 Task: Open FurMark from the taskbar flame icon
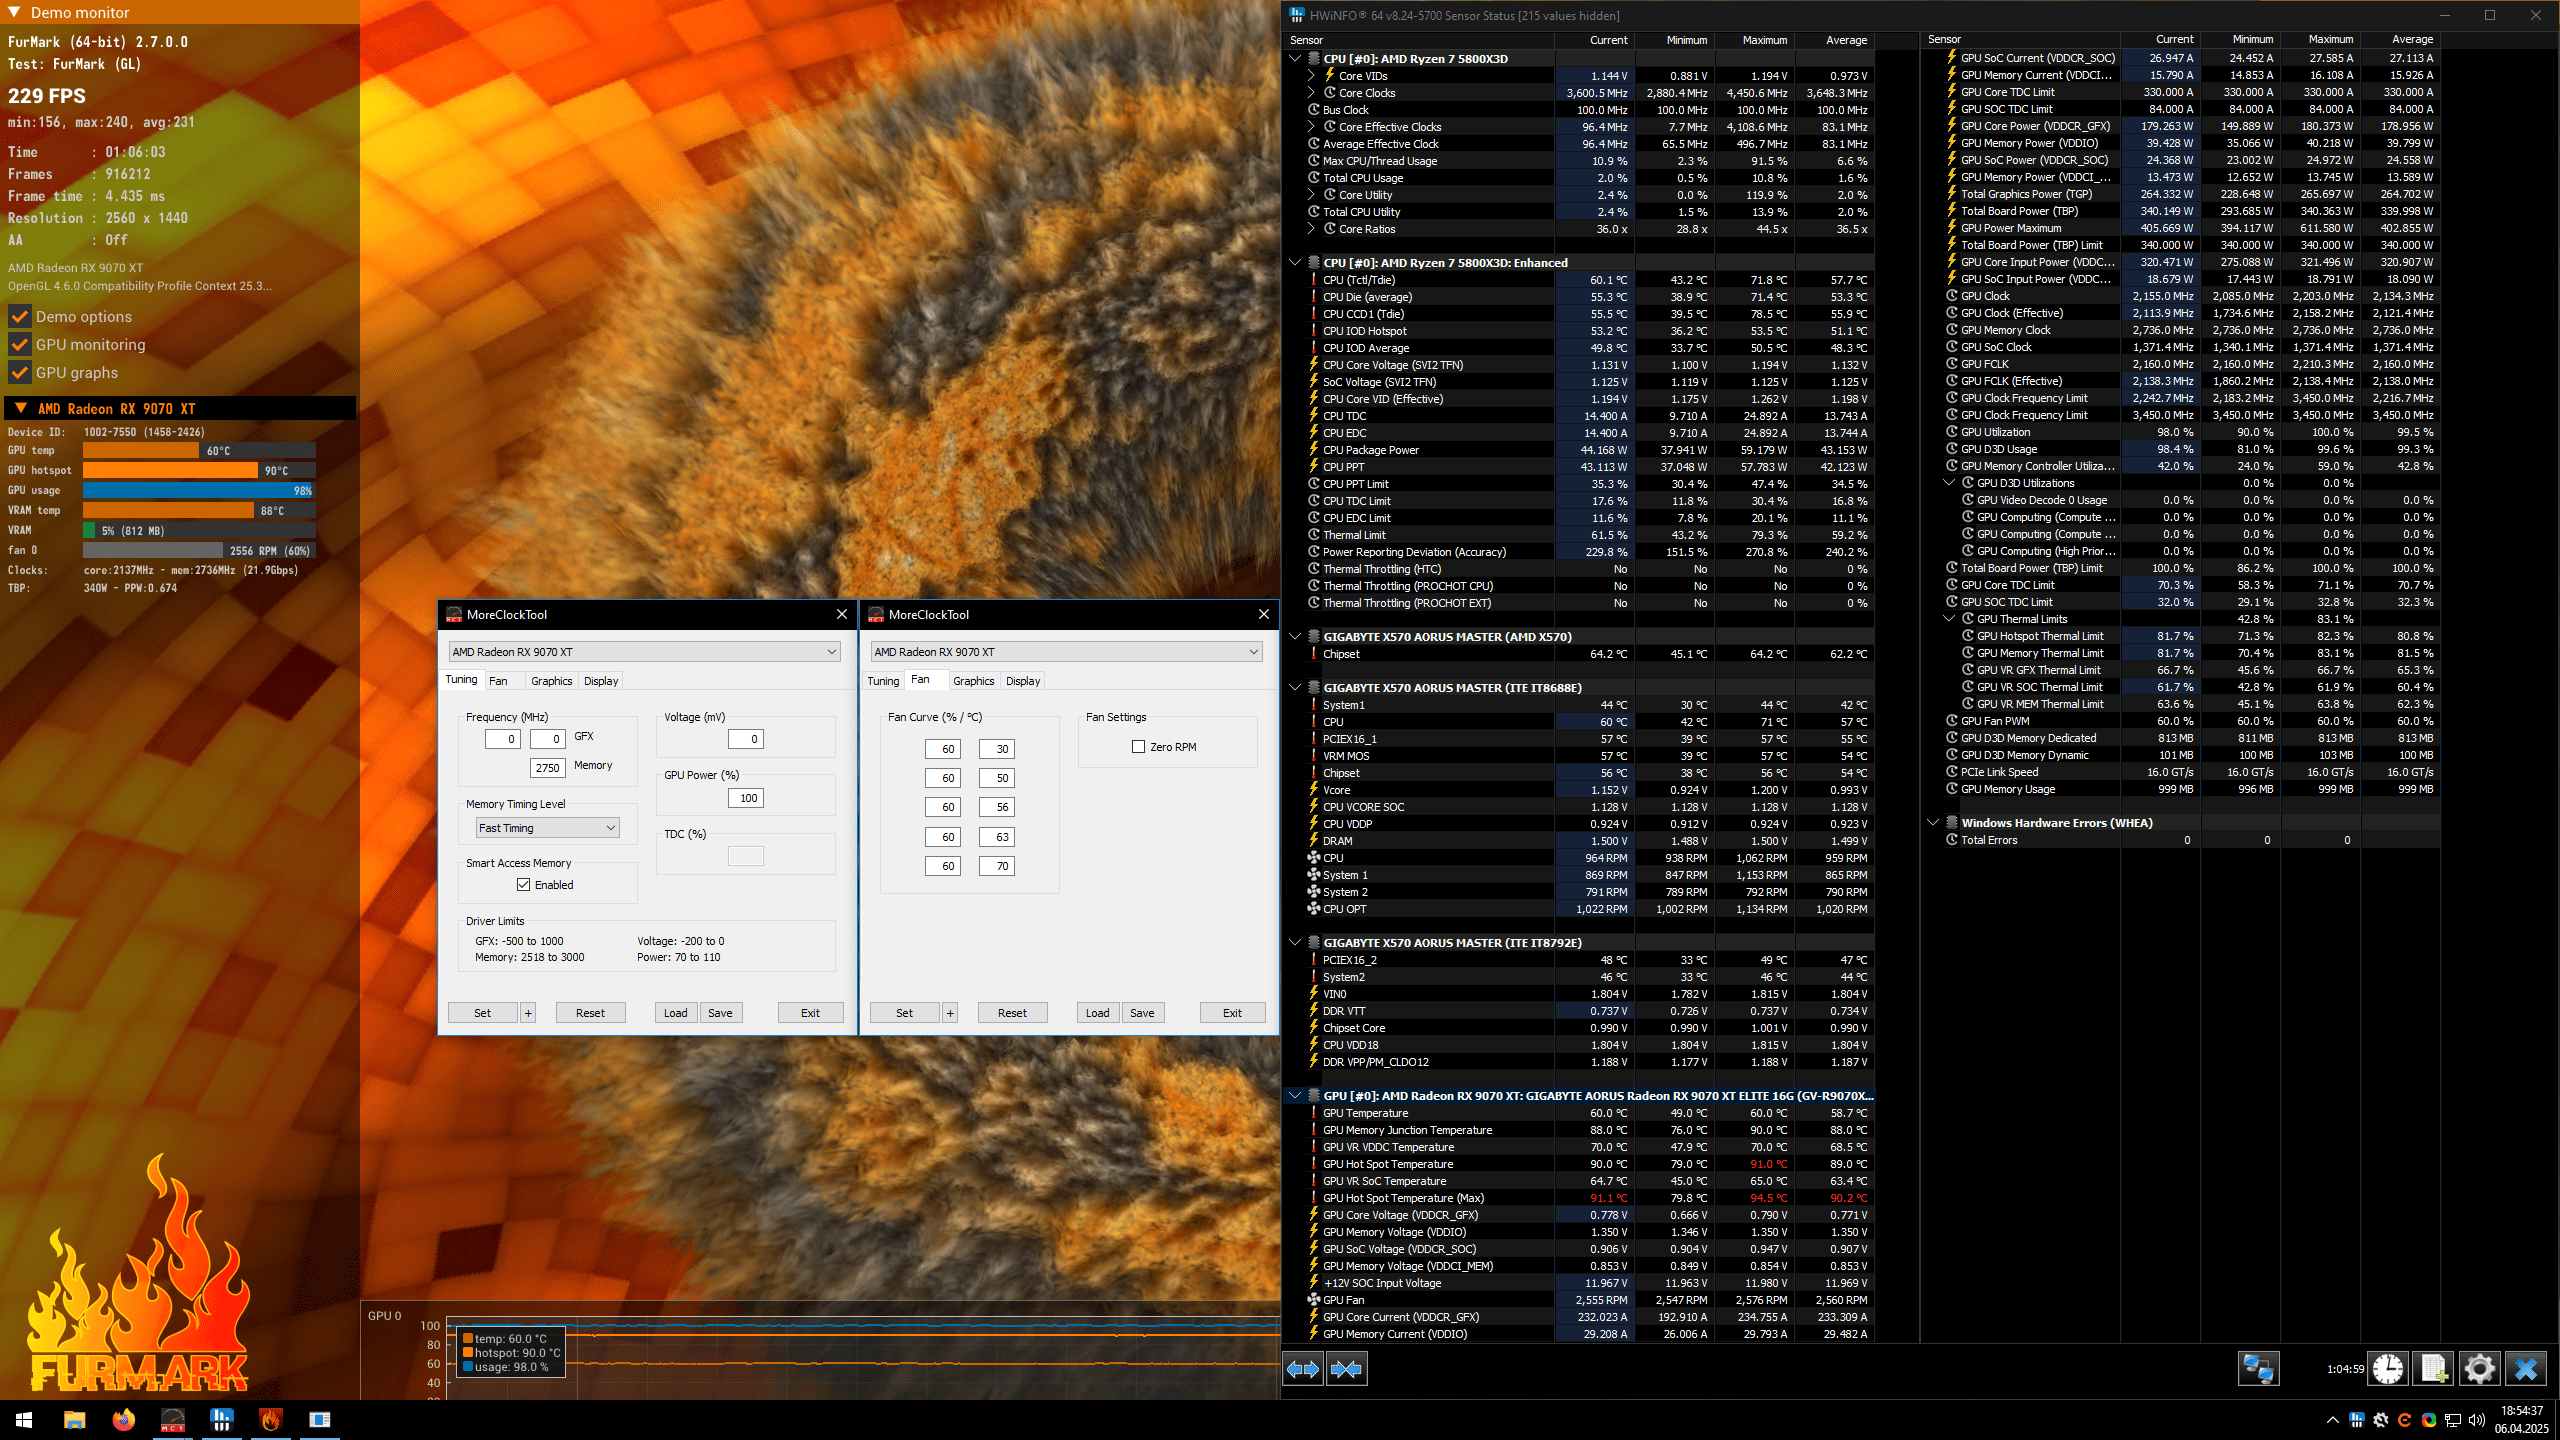pyautogui.click(x=270, y=1419)
